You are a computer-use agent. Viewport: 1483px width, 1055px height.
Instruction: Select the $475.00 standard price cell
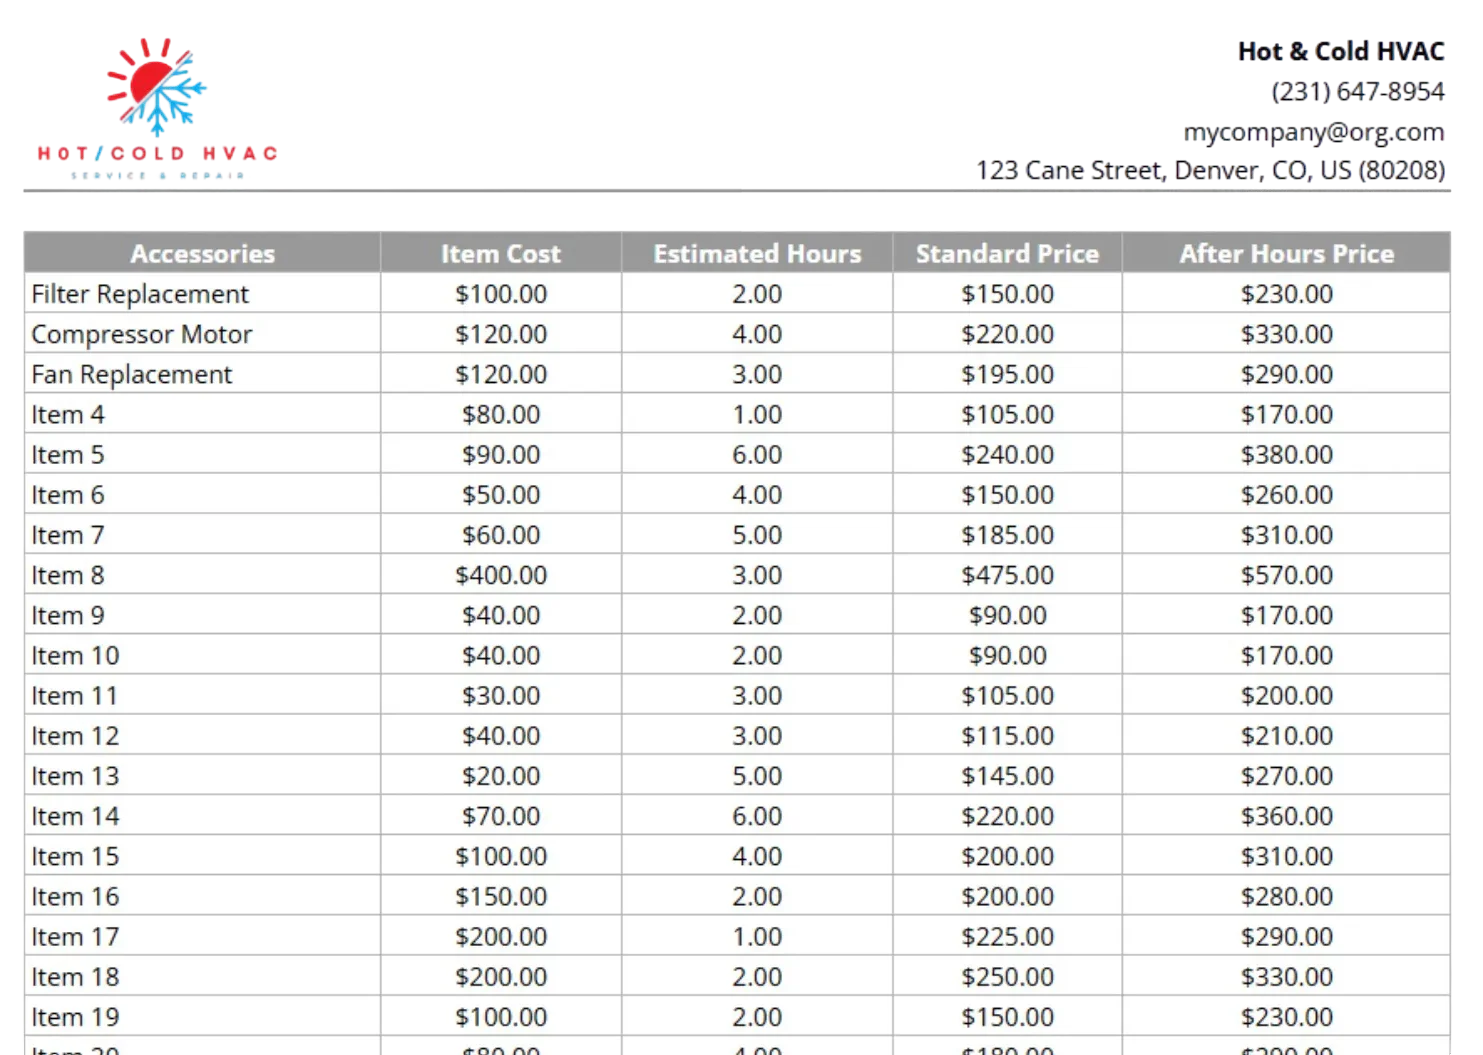tap(1007, 575)
